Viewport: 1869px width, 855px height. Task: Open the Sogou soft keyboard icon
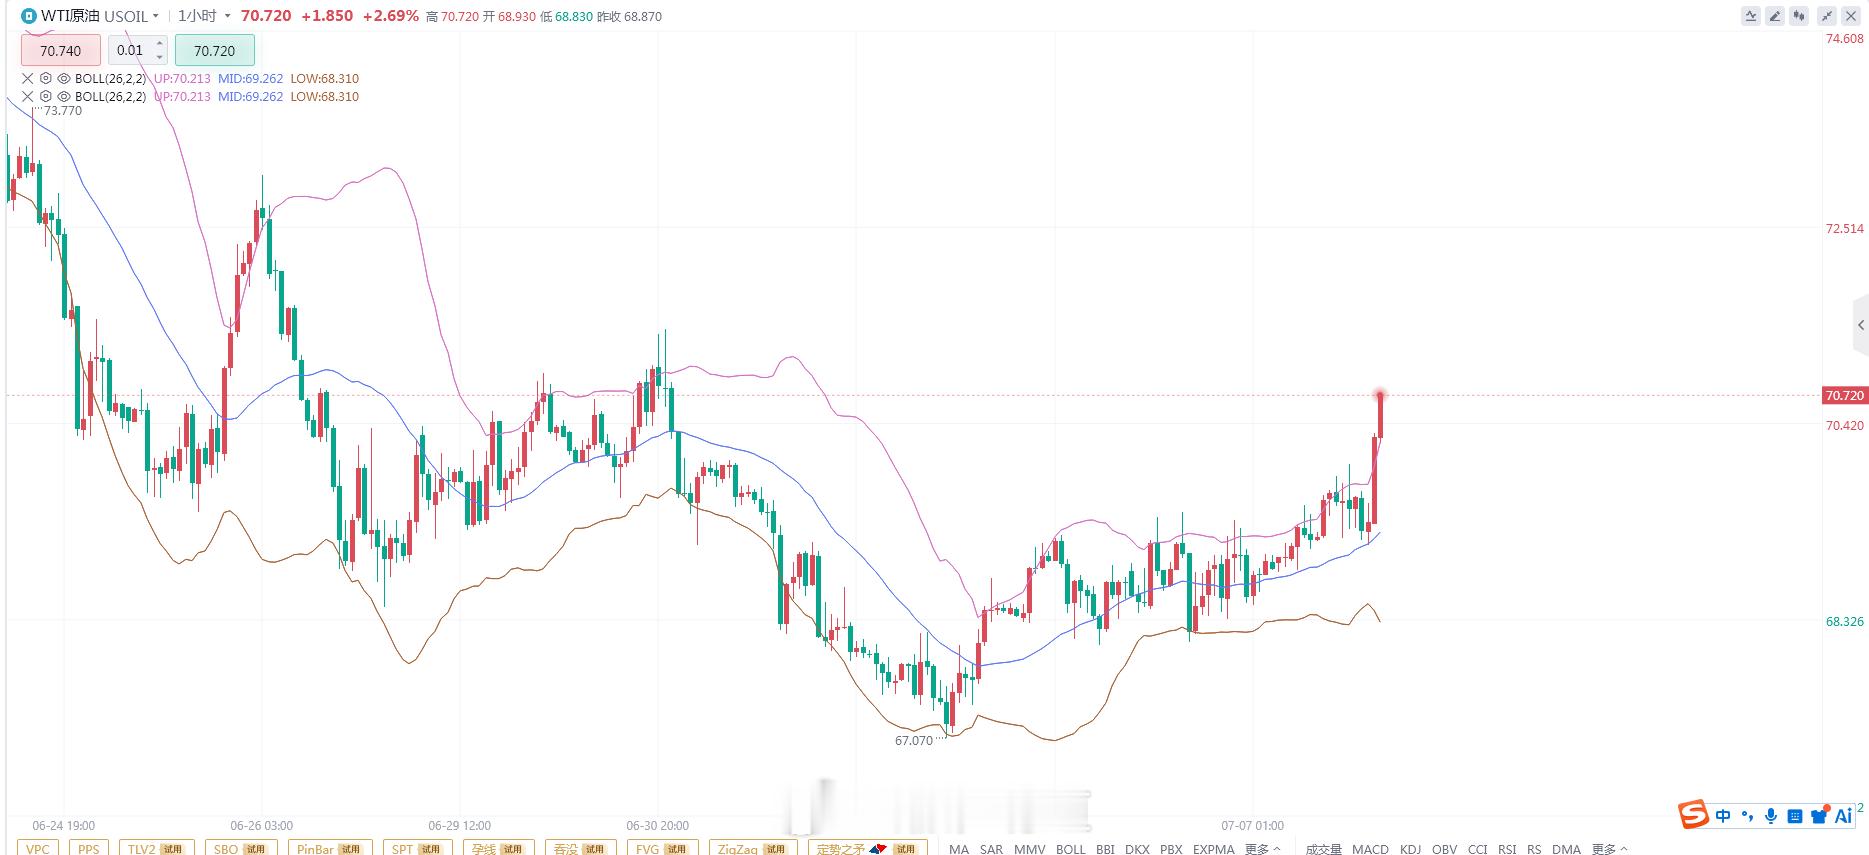(1795, 816)
